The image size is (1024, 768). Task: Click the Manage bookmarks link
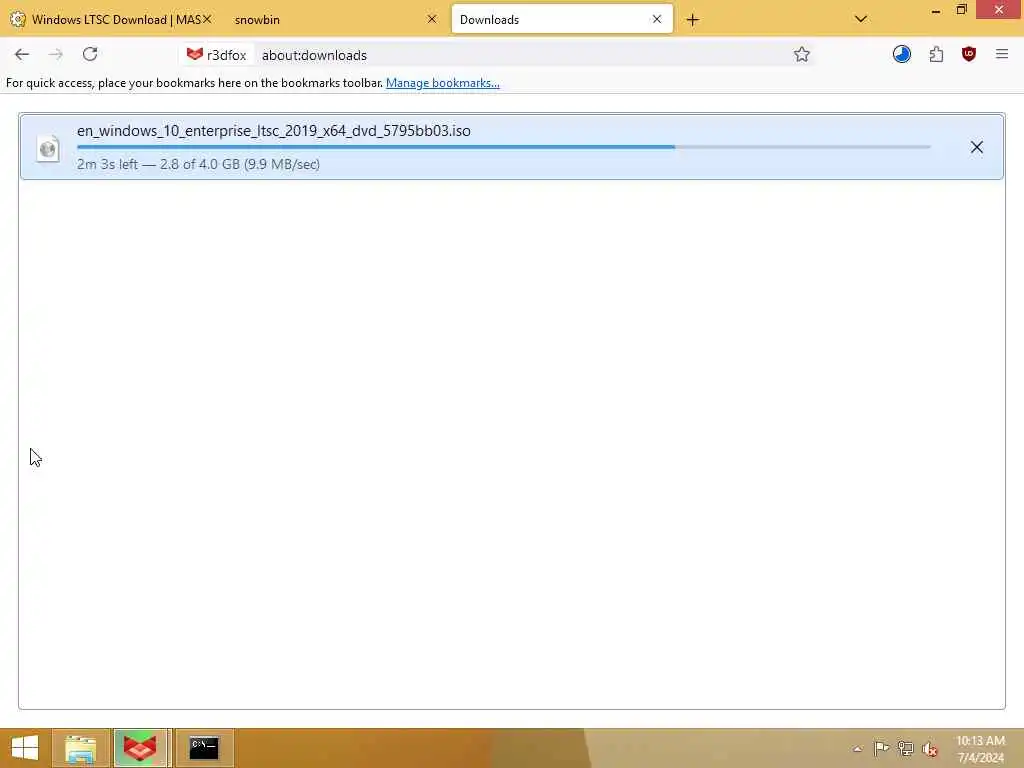pos(442,83)
